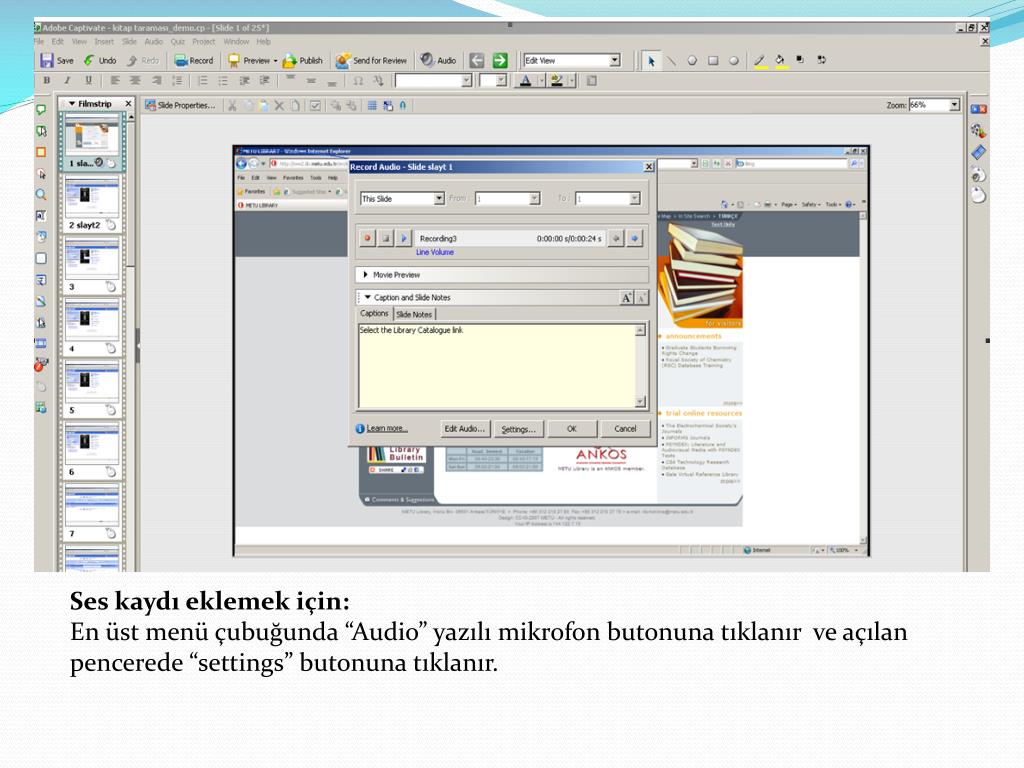Switch to the Slide Notes tab
Viewport: 1024px width, 768px height.
coord(414,314)
